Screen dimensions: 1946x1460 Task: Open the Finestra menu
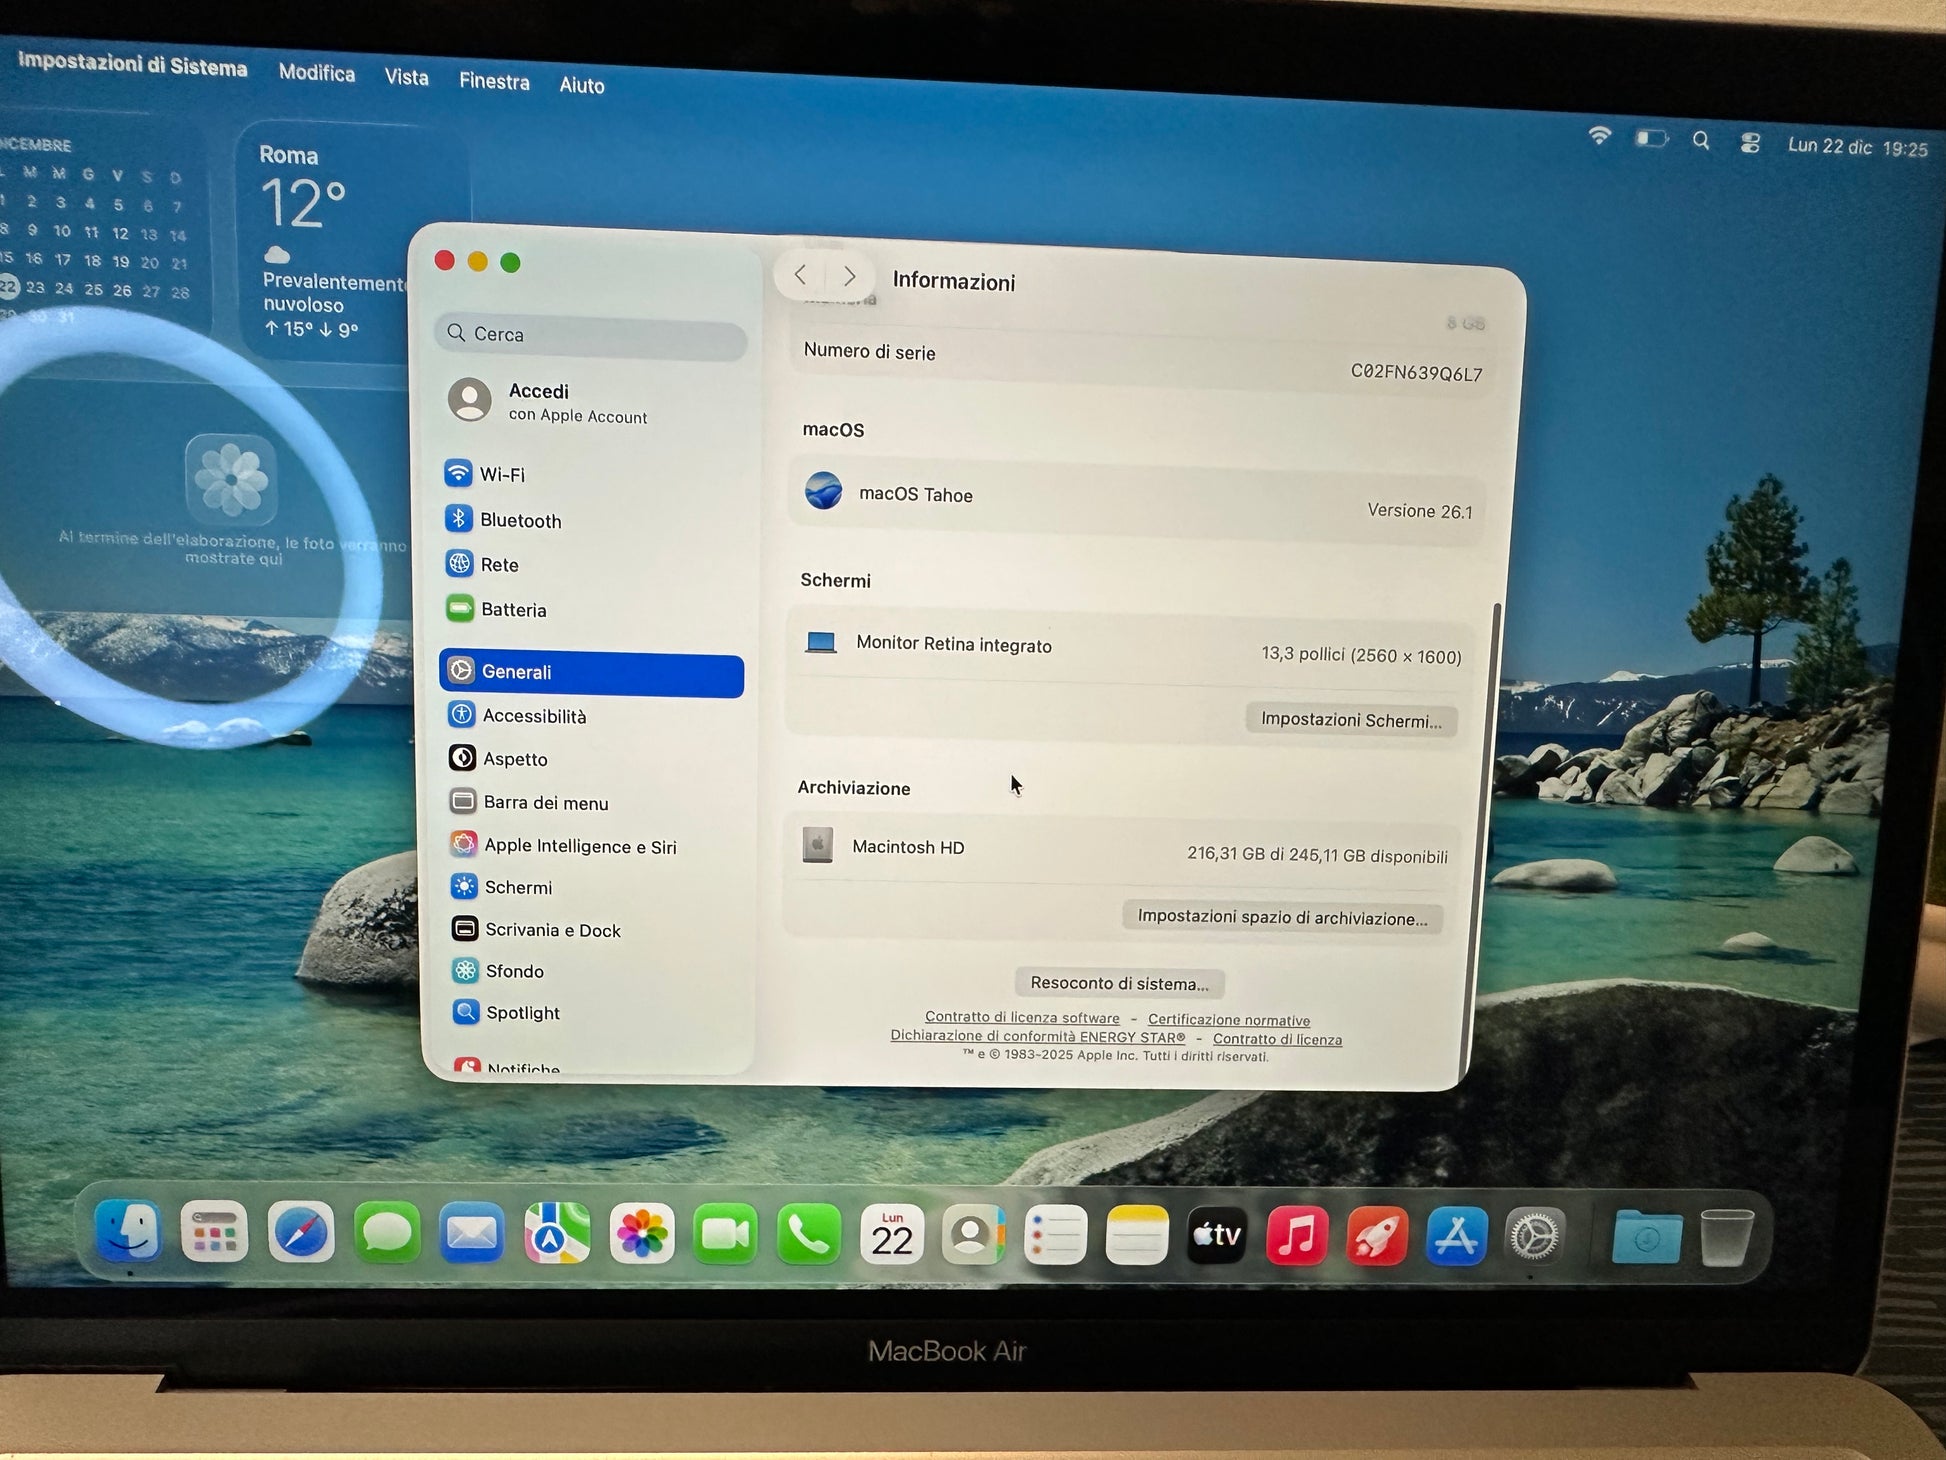click(494, 81)
